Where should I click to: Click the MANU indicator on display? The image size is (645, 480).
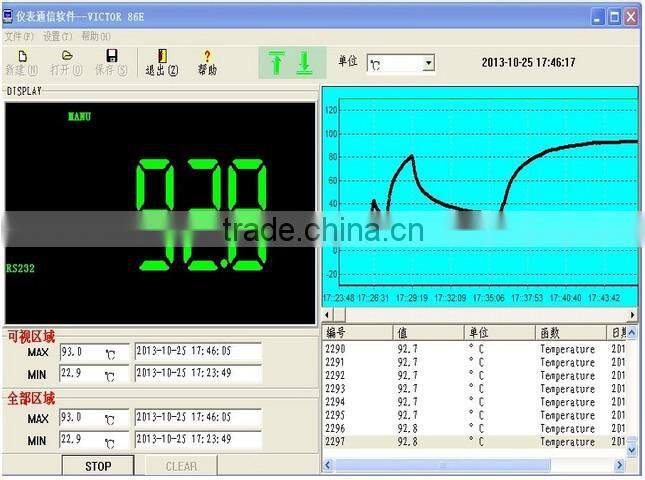(x=79, y=116)
